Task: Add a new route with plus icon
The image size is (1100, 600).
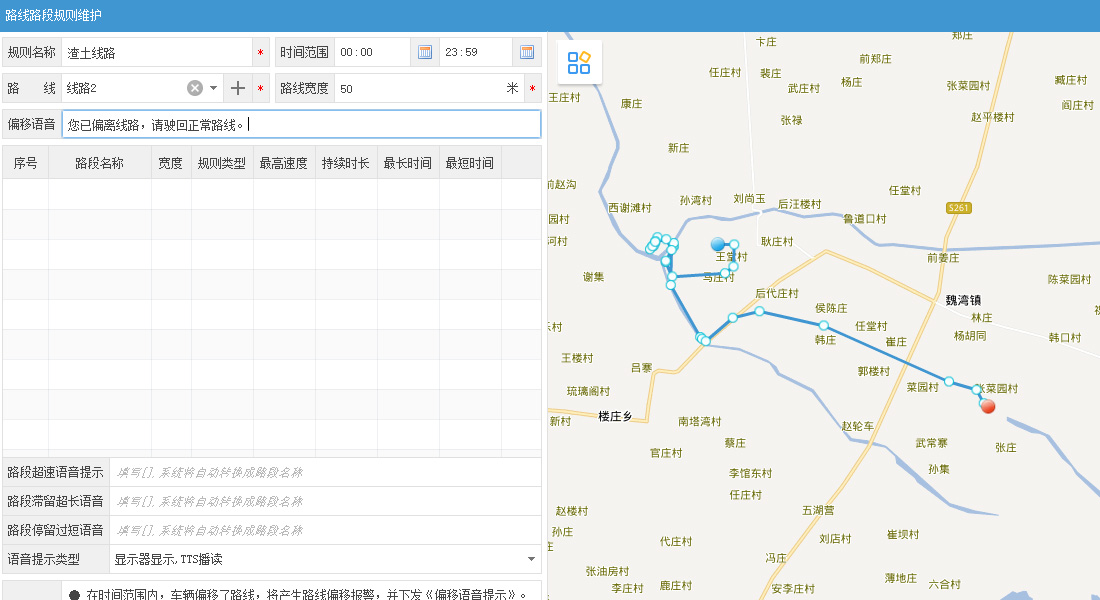Action: point(238,88)
